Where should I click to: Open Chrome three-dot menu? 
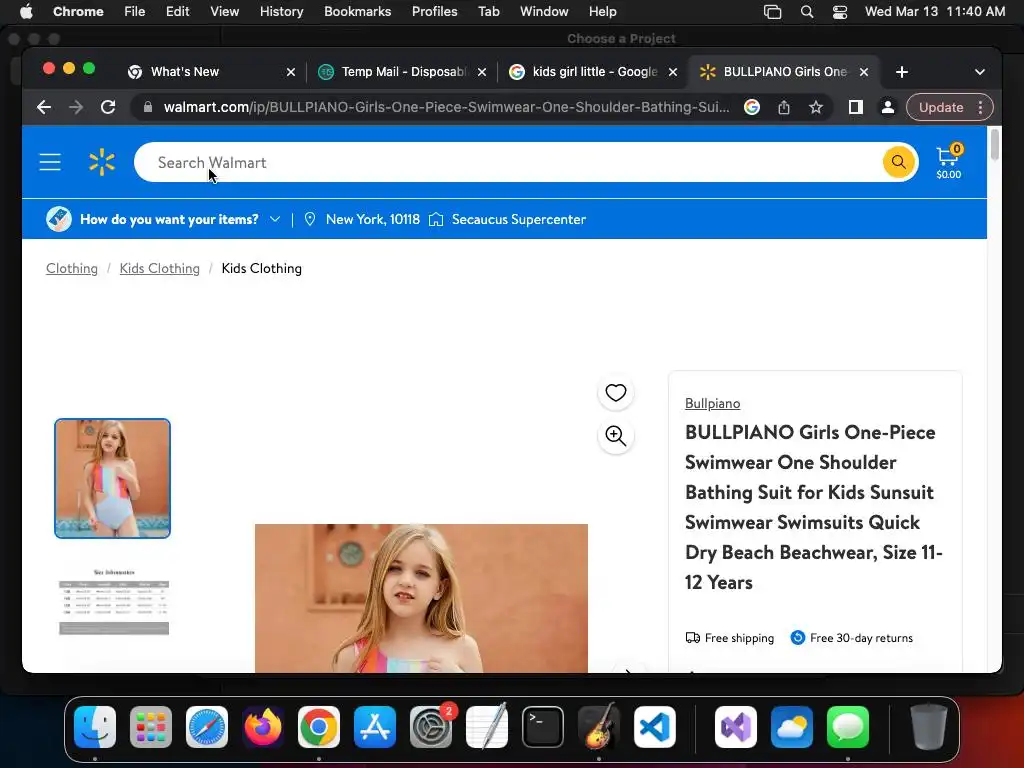[x=980, y=107]
